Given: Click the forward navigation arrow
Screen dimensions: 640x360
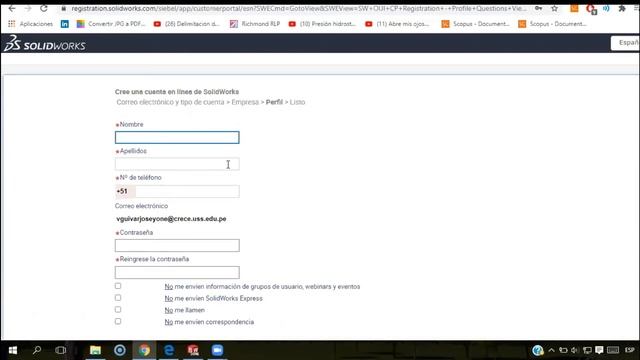Looking at the screenshot, I should (28, 8).
